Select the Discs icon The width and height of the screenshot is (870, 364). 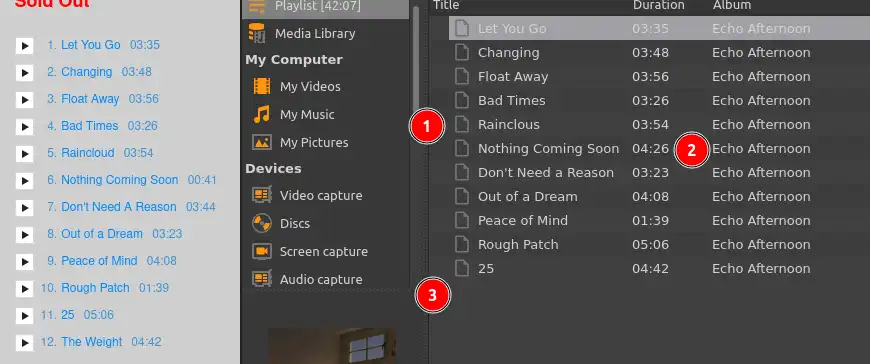[x=262, y=223]
